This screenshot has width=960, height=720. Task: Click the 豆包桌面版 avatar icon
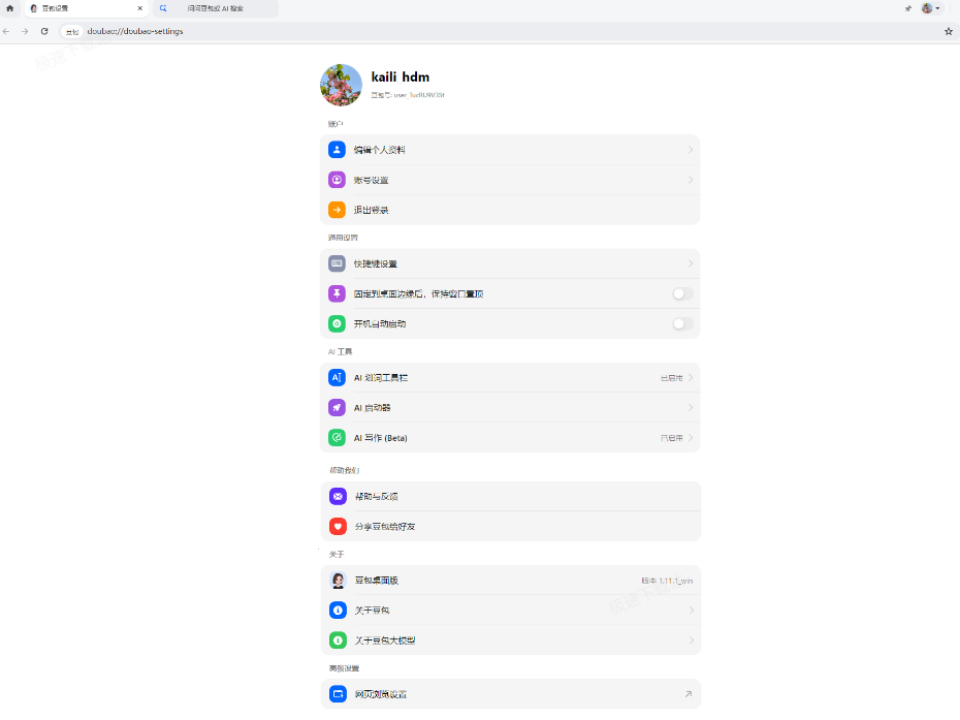coord(338,580)
